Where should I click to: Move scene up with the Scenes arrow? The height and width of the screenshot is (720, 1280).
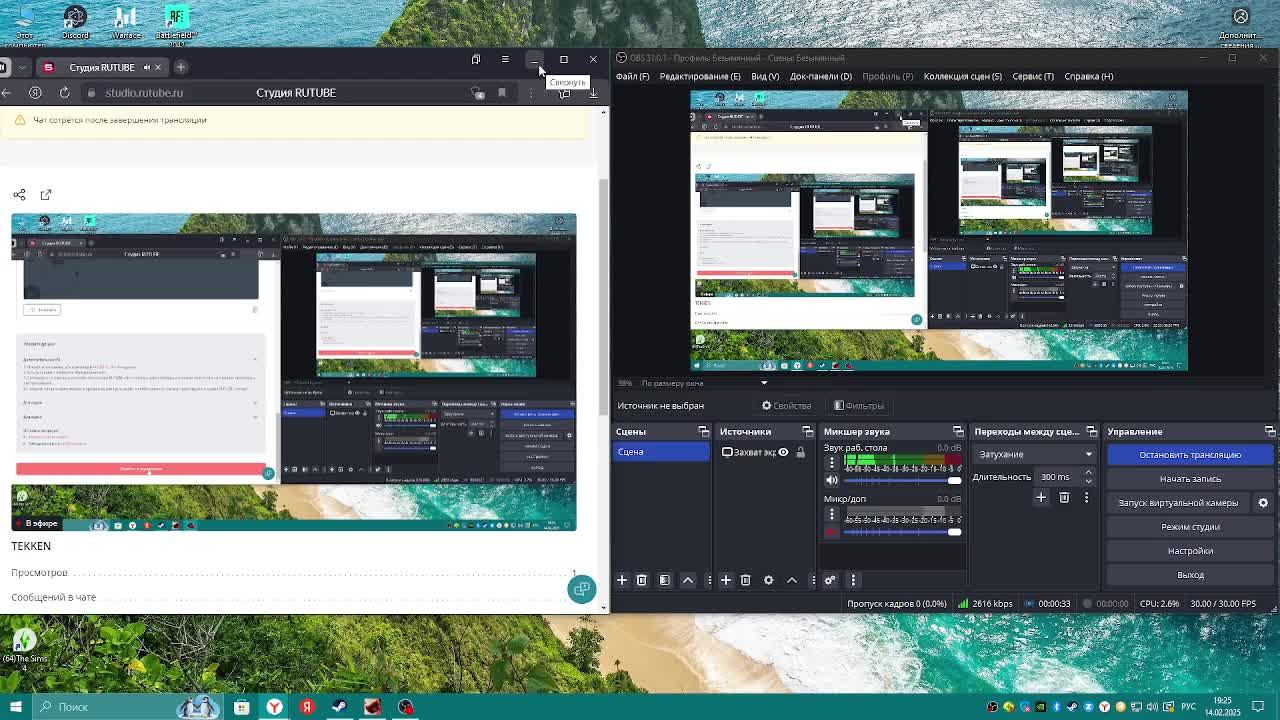pyautogui.click(x=688, y=580)
